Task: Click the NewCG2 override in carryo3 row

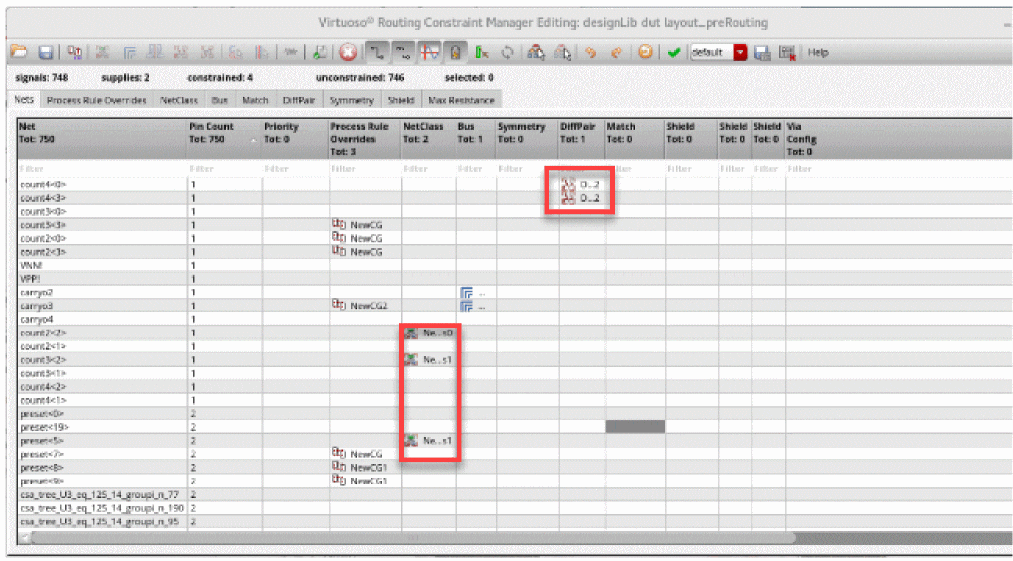Action: click(x=359, y=306)
